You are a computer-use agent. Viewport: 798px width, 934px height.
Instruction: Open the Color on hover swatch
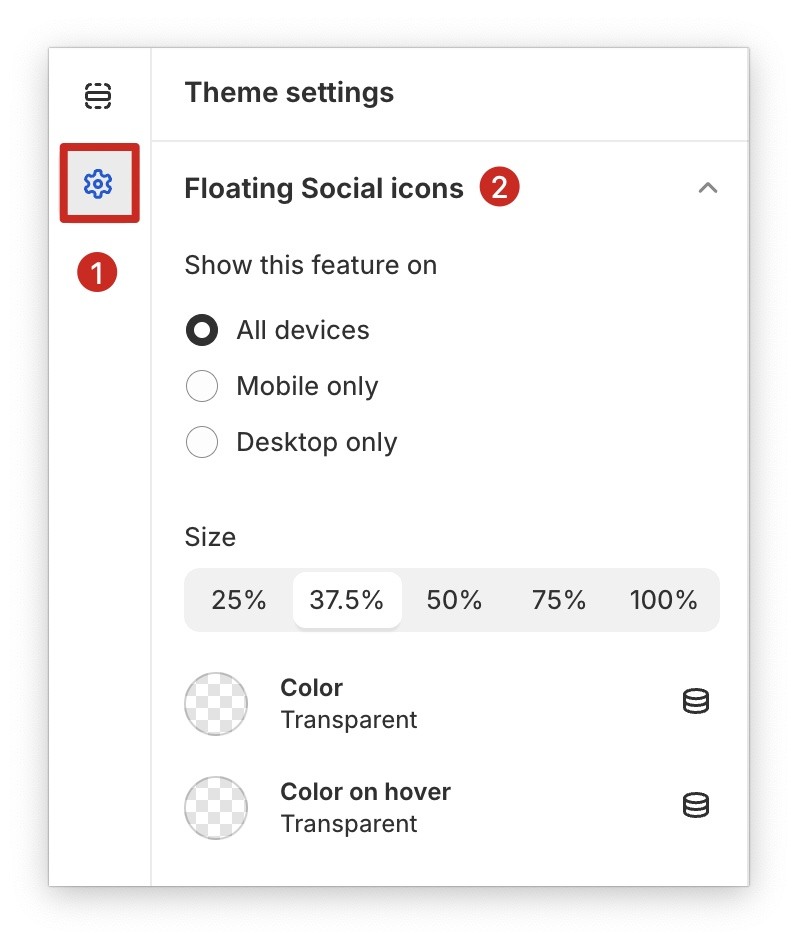click(x=216, y=808)
